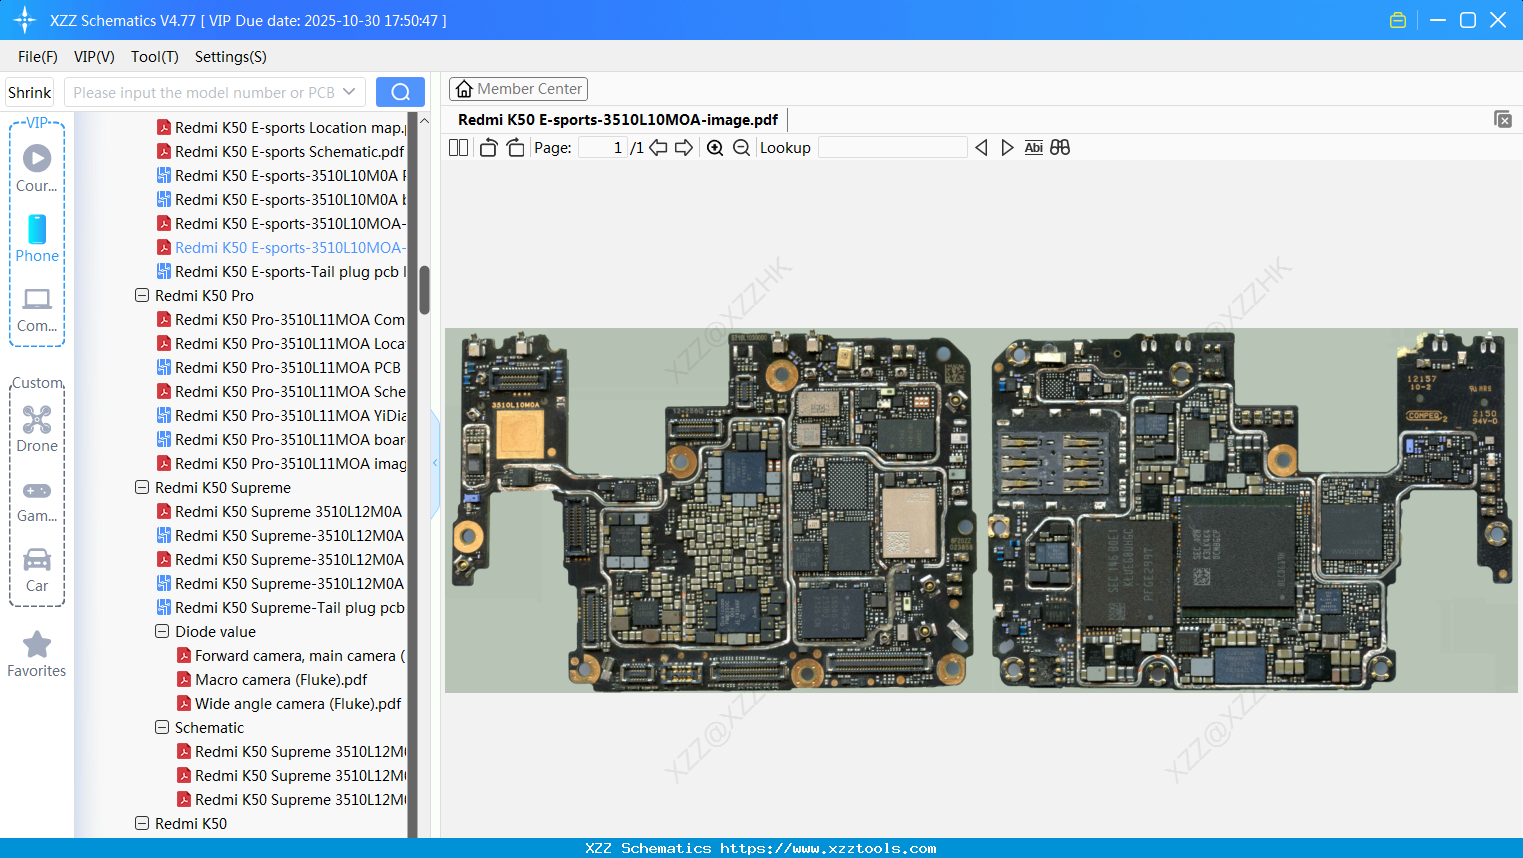Open the Member Center
The image size is (1523, 858).
coord(518,88)
